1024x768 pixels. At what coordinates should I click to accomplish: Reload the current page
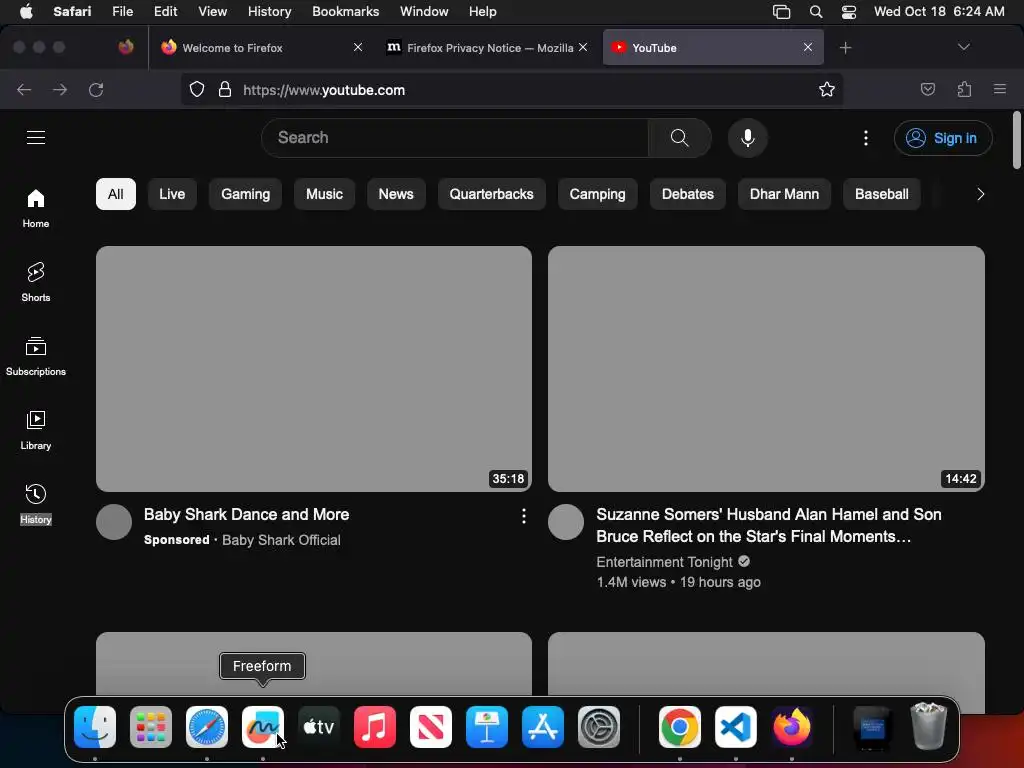[x=96, y=89]
